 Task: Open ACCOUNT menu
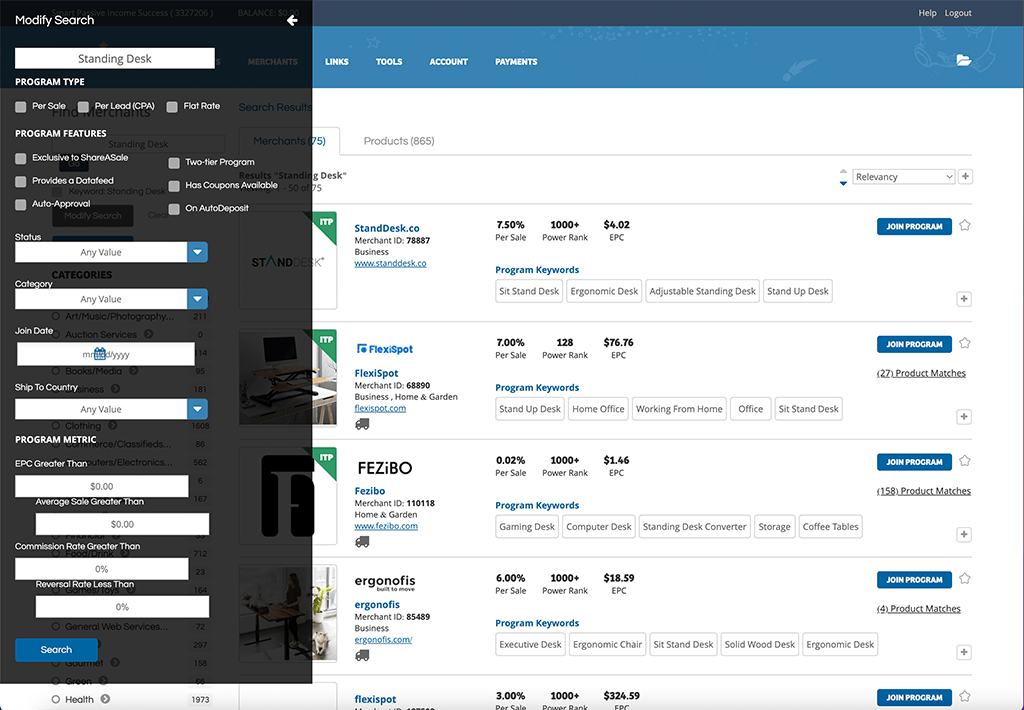448,61
